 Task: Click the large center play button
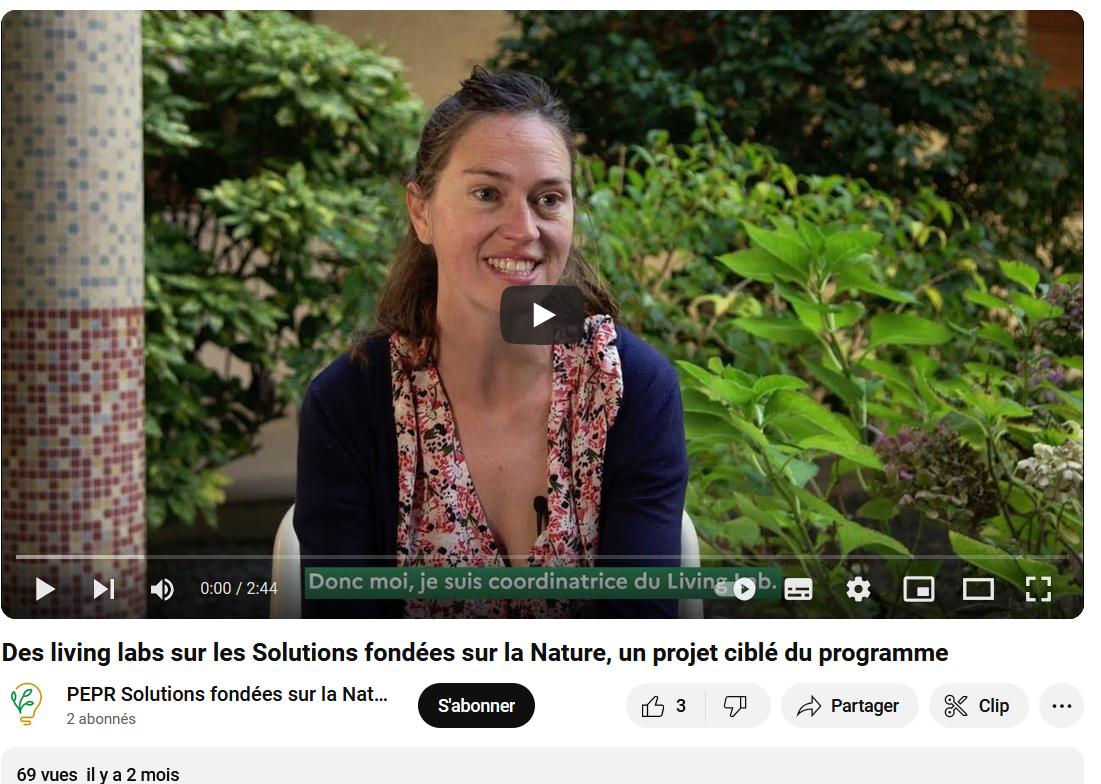(542, 315)
